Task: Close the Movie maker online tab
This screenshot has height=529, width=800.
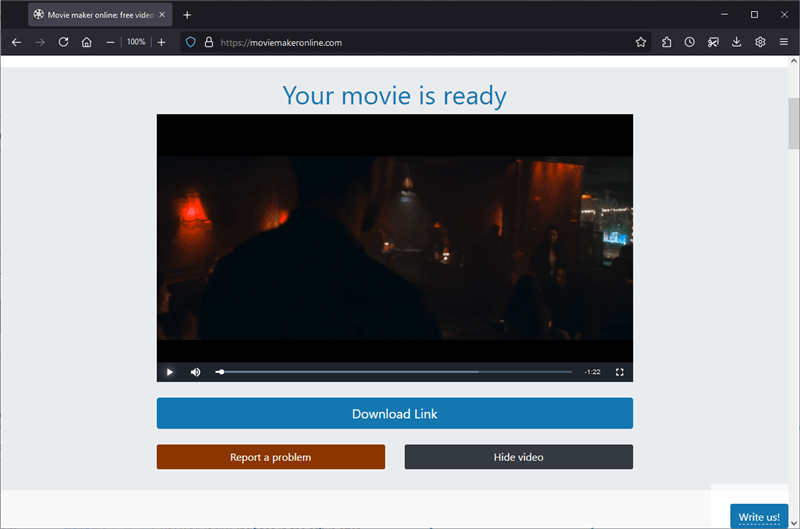Action: pyautogui.click(x=162, y=15)
